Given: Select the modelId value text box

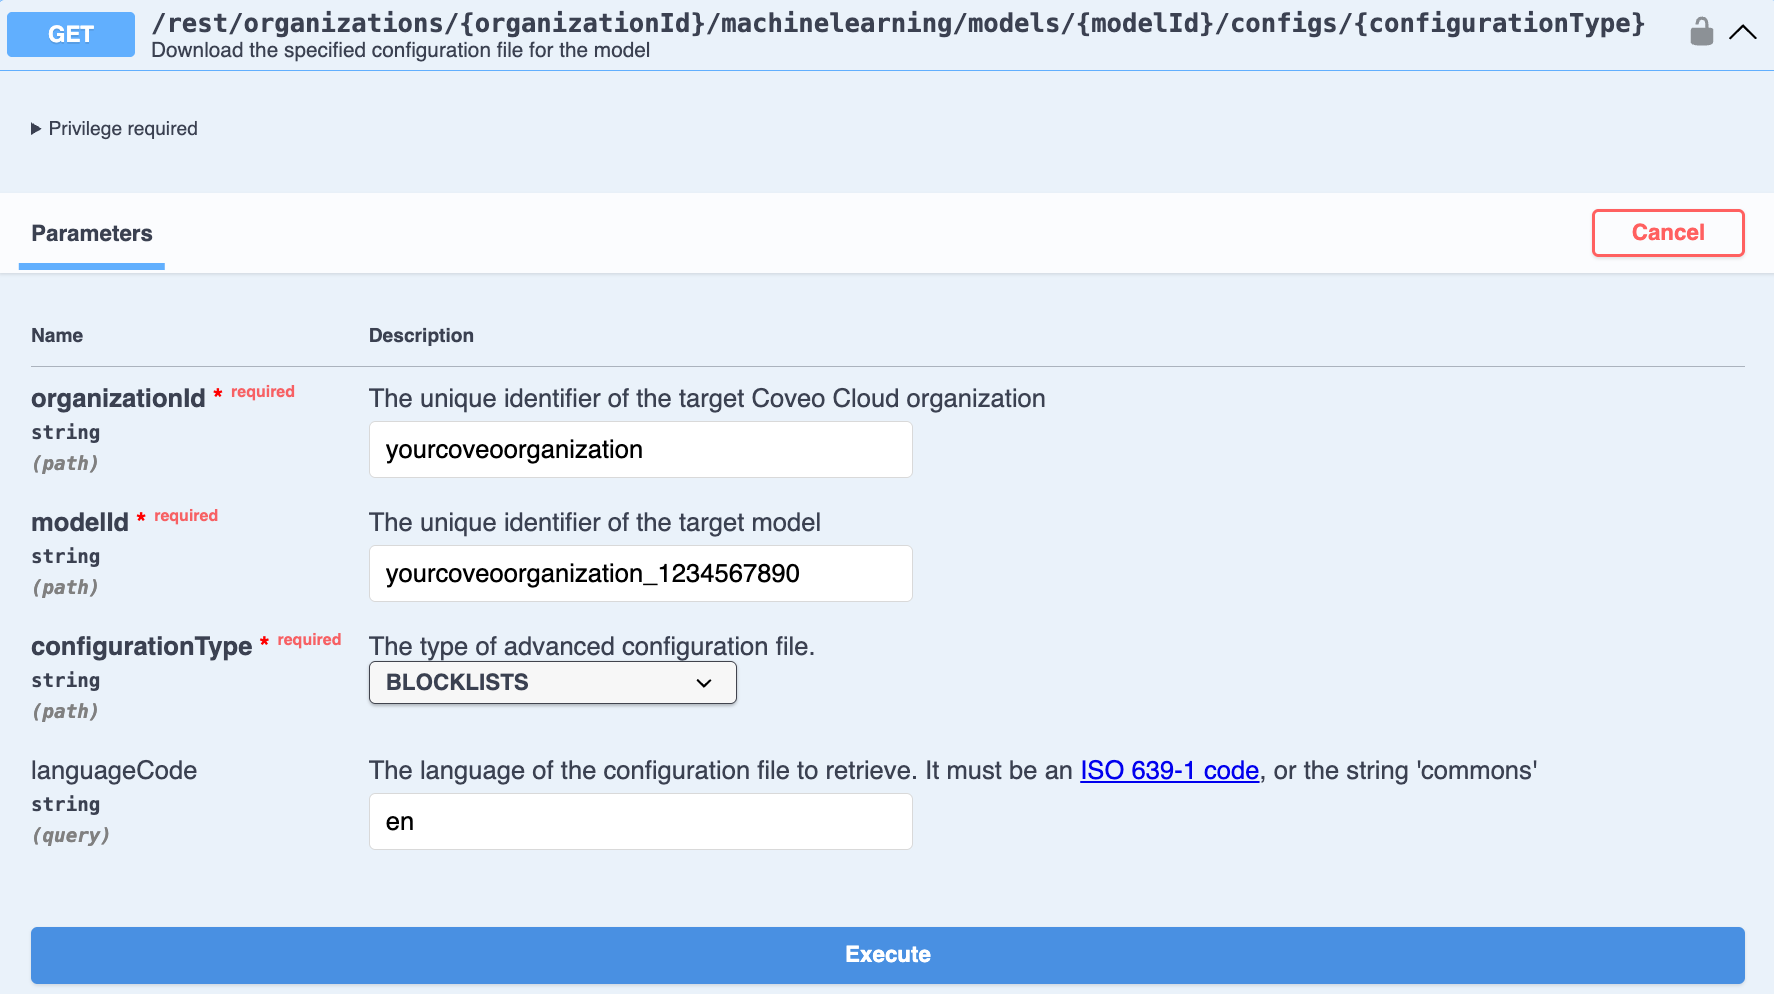Looking at the screenshot, I should [640, 573].
